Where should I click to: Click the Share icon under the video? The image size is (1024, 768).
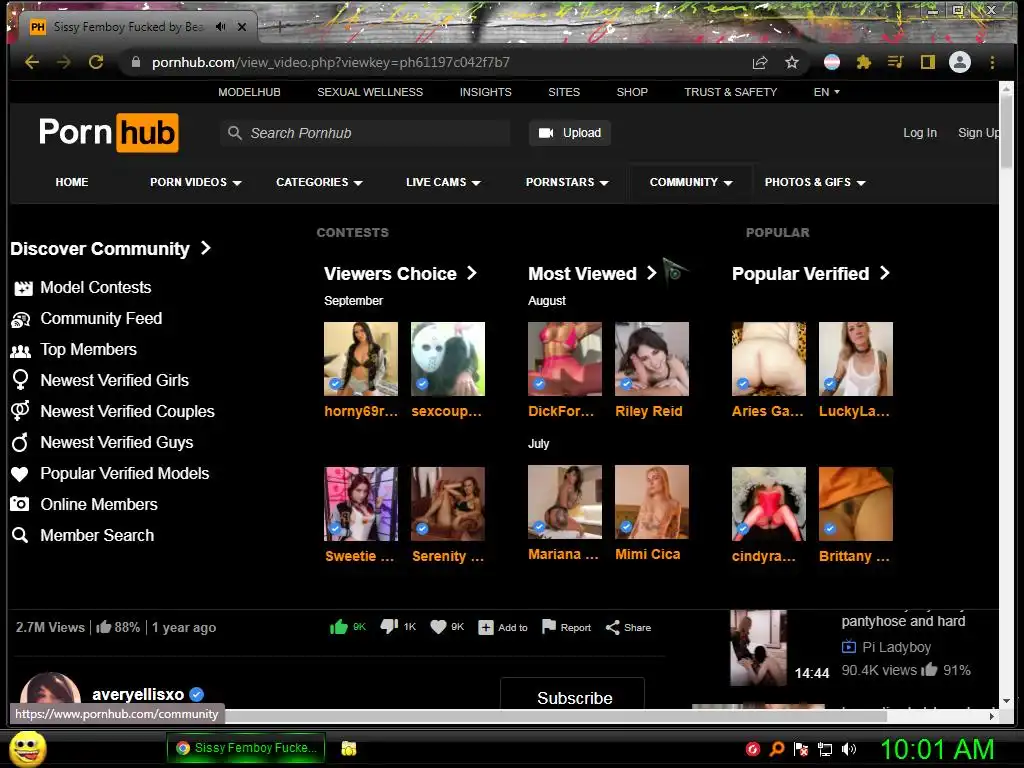[612, 628]
